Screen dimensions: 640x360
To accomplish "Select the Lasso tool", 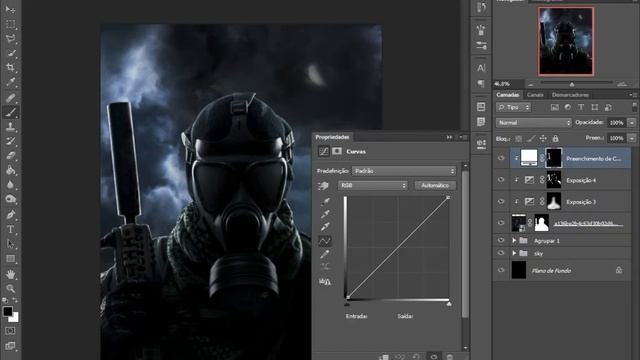I will (x=10, y=38).
